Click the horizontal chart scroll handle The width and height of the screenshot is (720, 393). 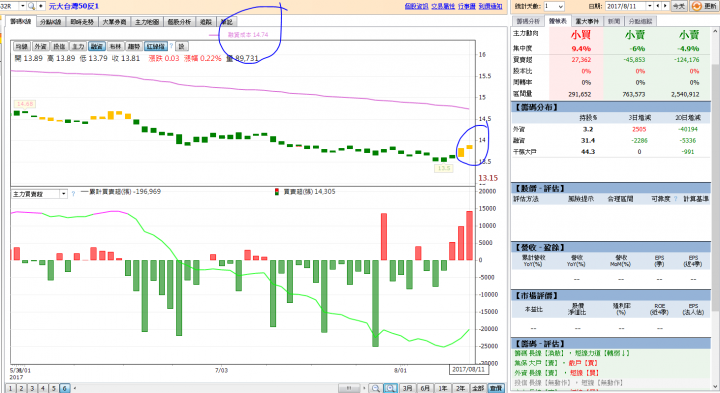click(349, 388)
